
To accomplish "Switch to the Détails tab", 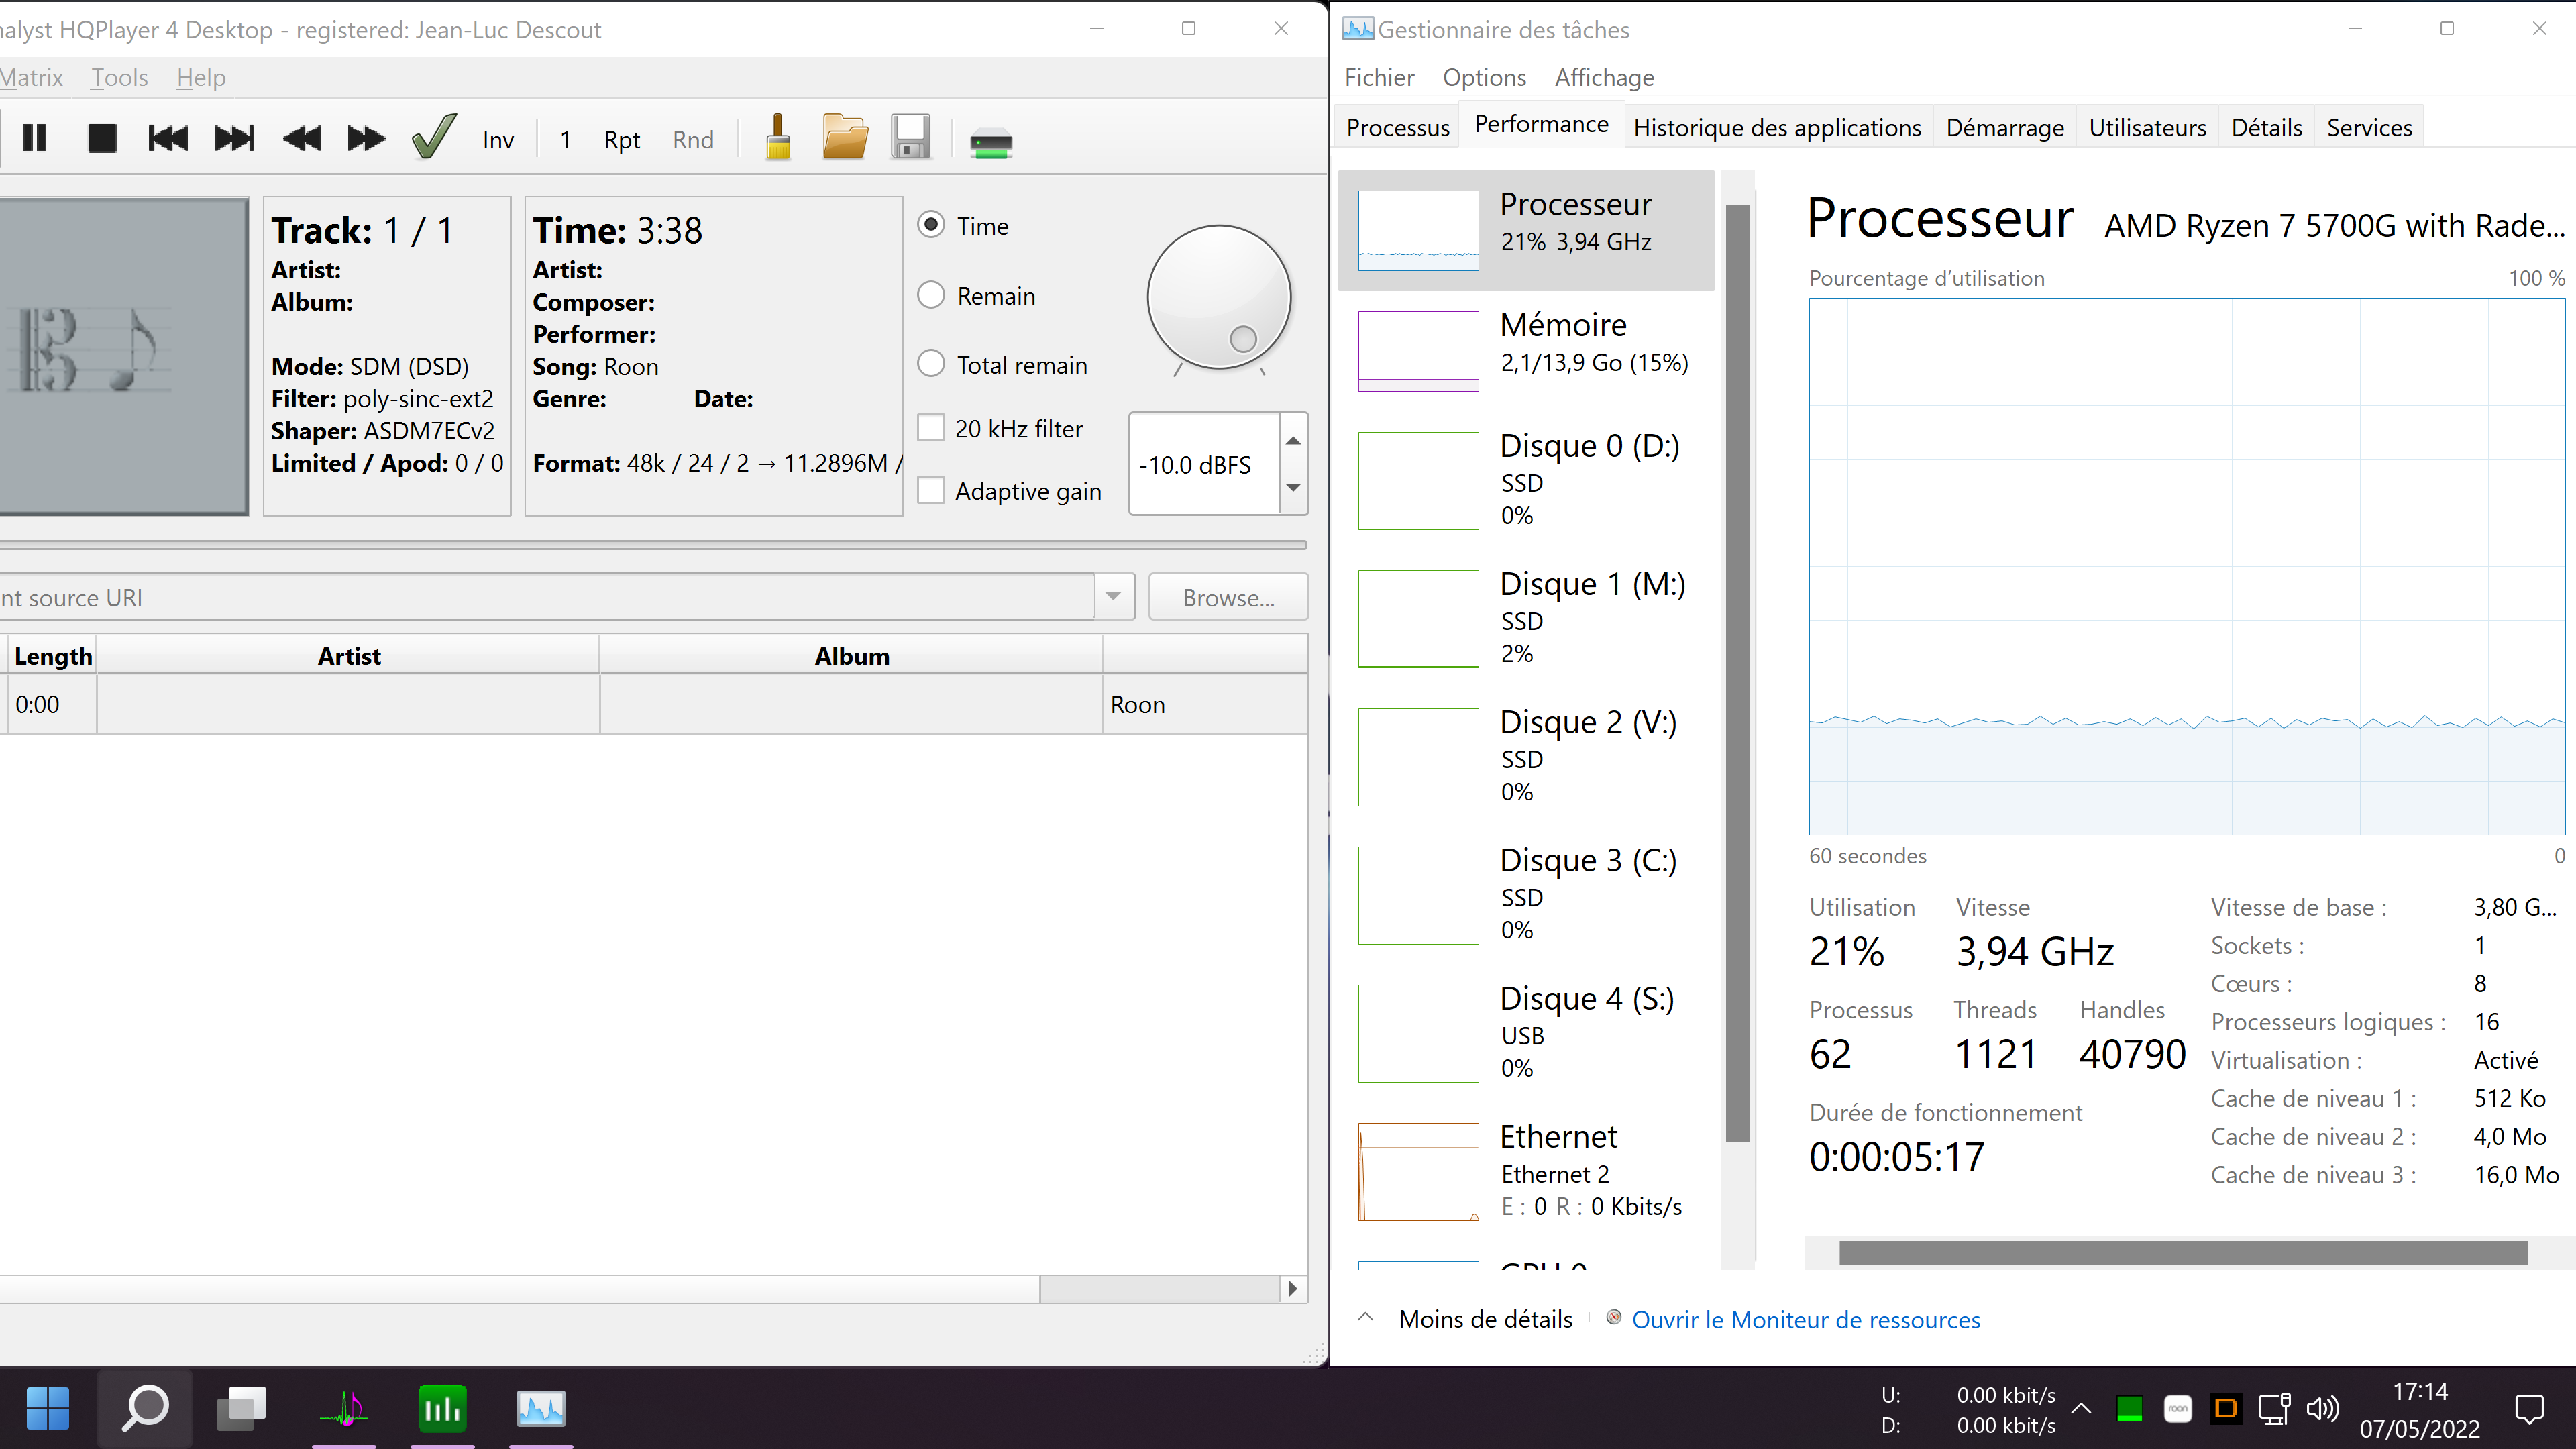I will pyautogui.click(x=2266, y=127).
